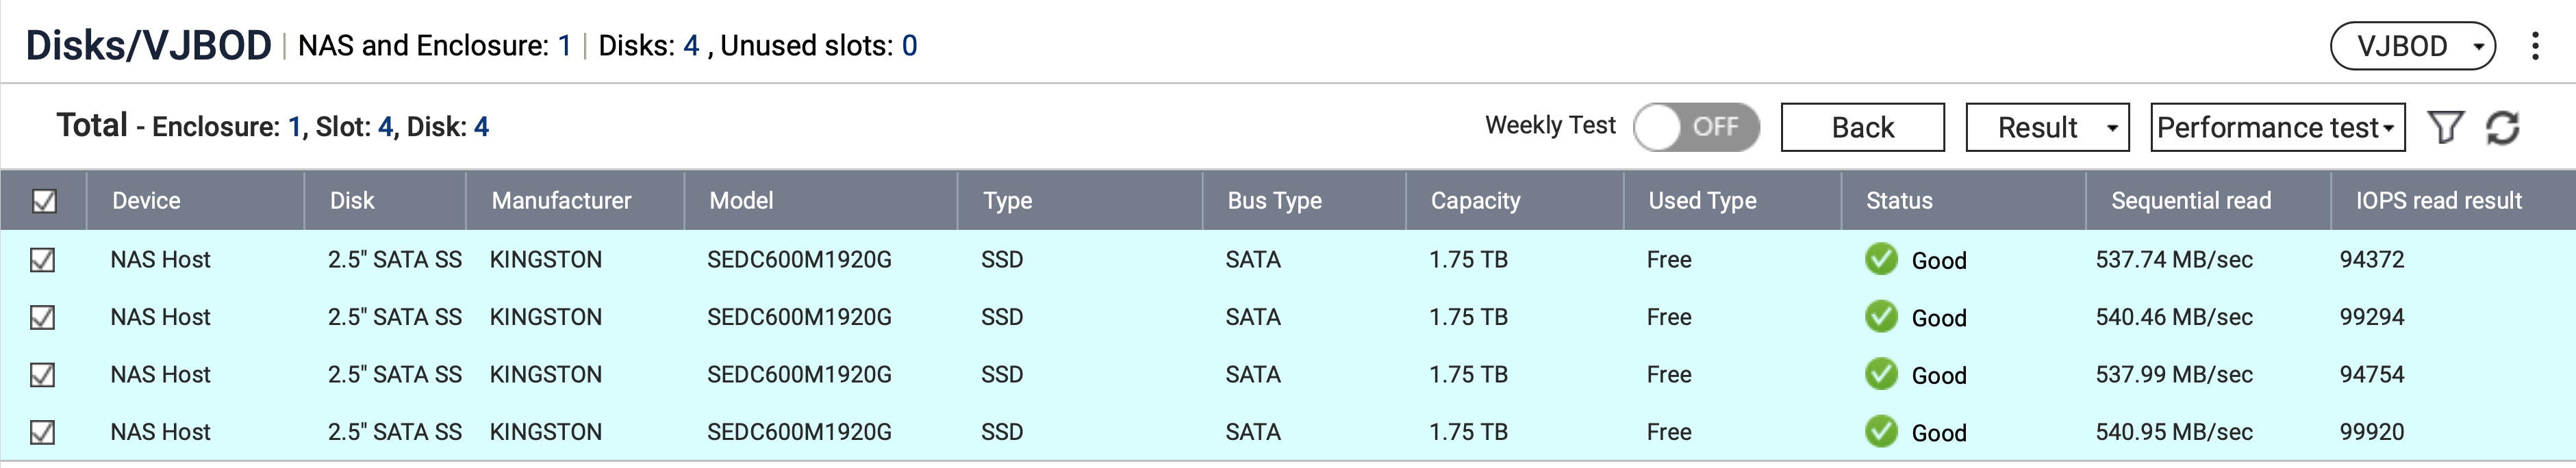Image resolution: width=2576 pixels, height=468 pixels.
Task: Click the Good status icon in 99920 row
Action: [1881, 432]
